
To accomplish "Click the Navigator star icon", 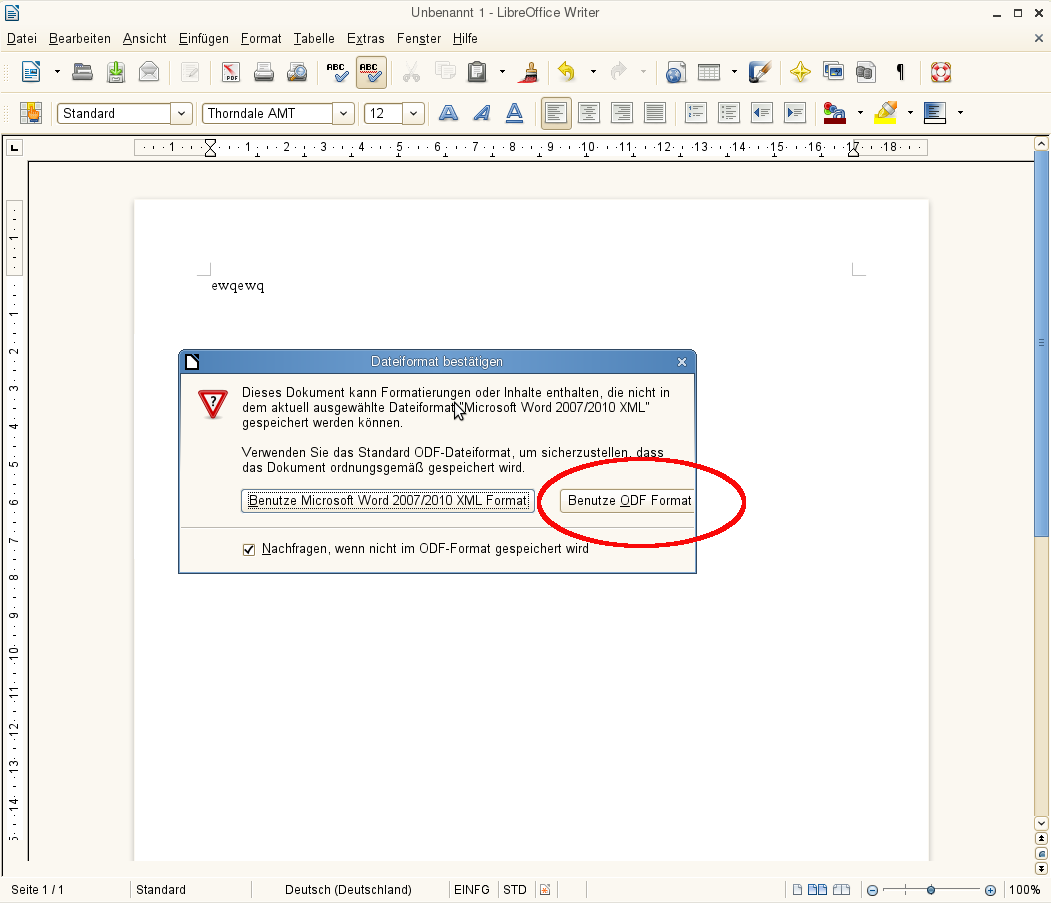I will pyautogui.click(x=799, y=72).
